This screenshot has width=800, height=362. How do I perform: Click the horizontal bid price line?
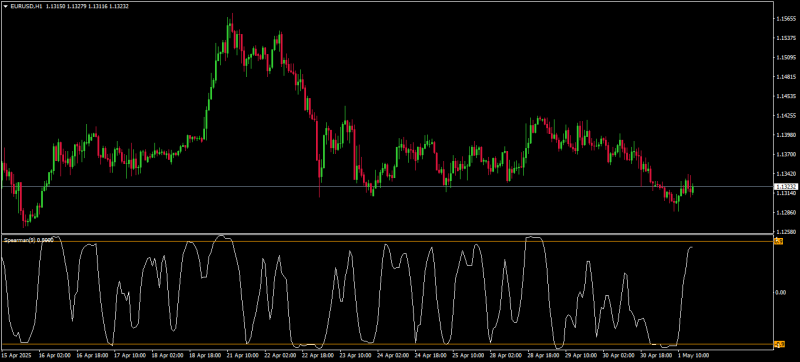pos(387,187)
